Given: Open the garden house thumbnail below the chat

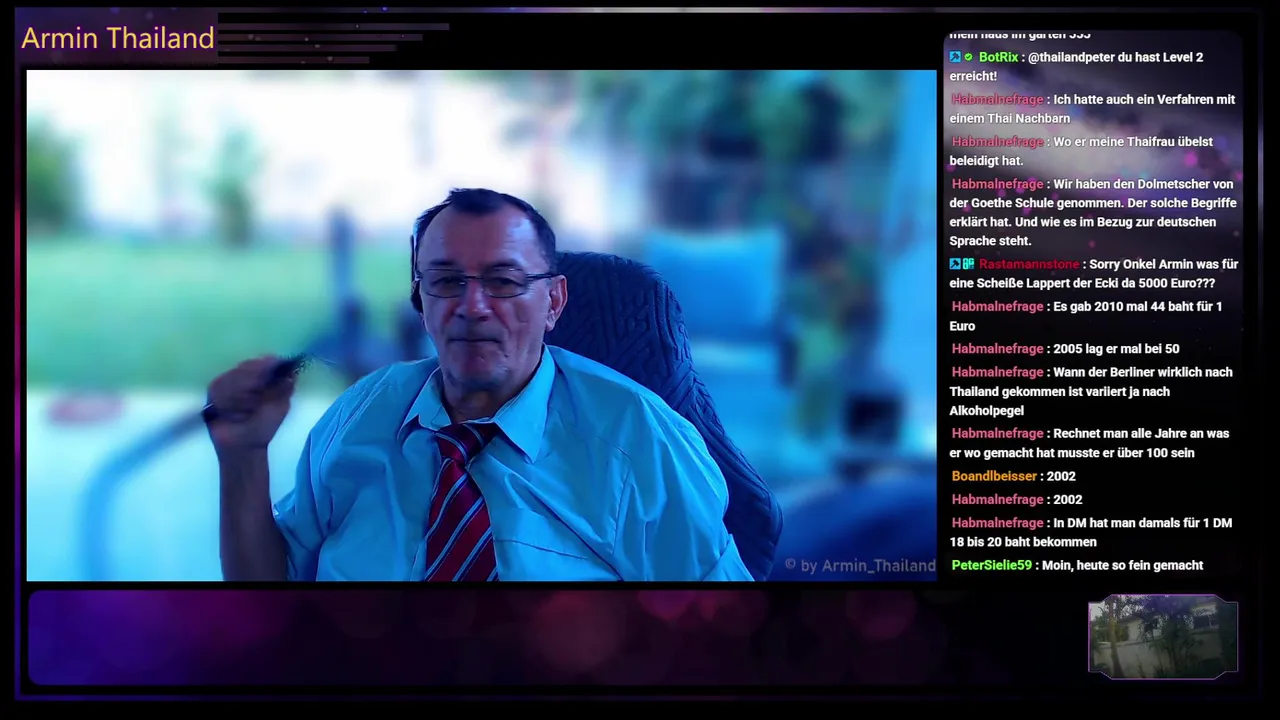Looking at the screenshot, I should point(1163,637).
